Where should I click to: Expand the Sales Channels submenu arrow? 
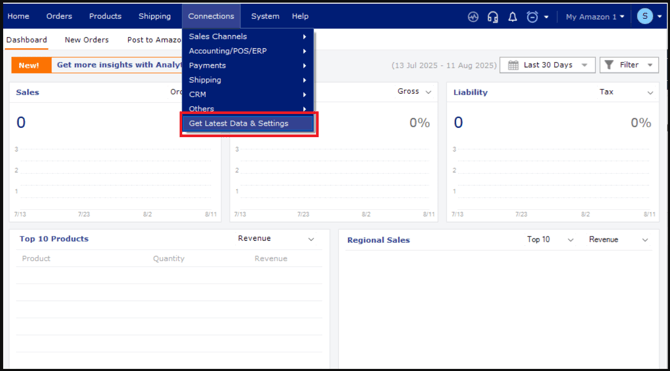tap(304, 37)
